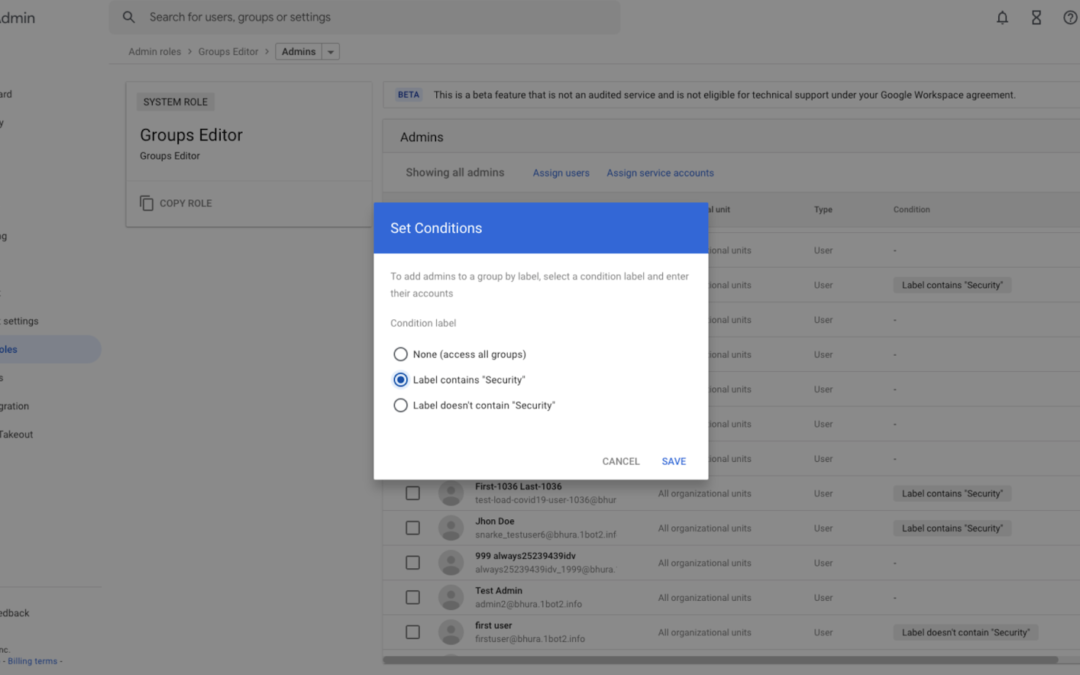Click first user's avatar icon

coord(451,632)
